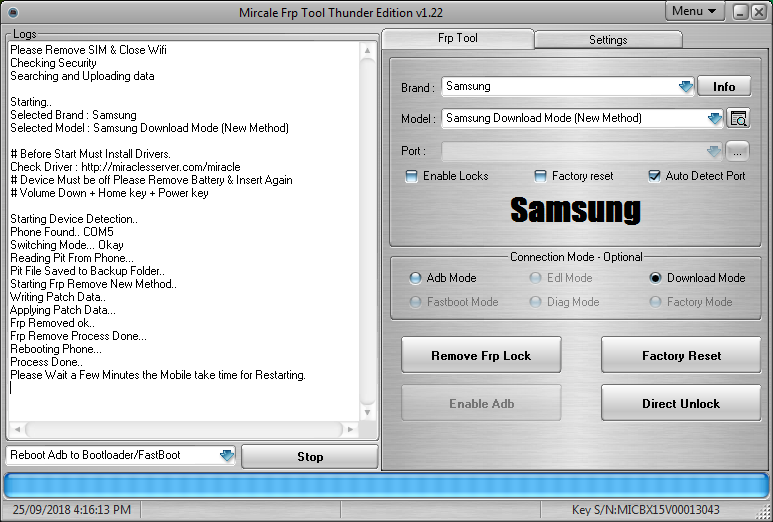Open the Model dropdown arrow

click(x=715, y=118)
